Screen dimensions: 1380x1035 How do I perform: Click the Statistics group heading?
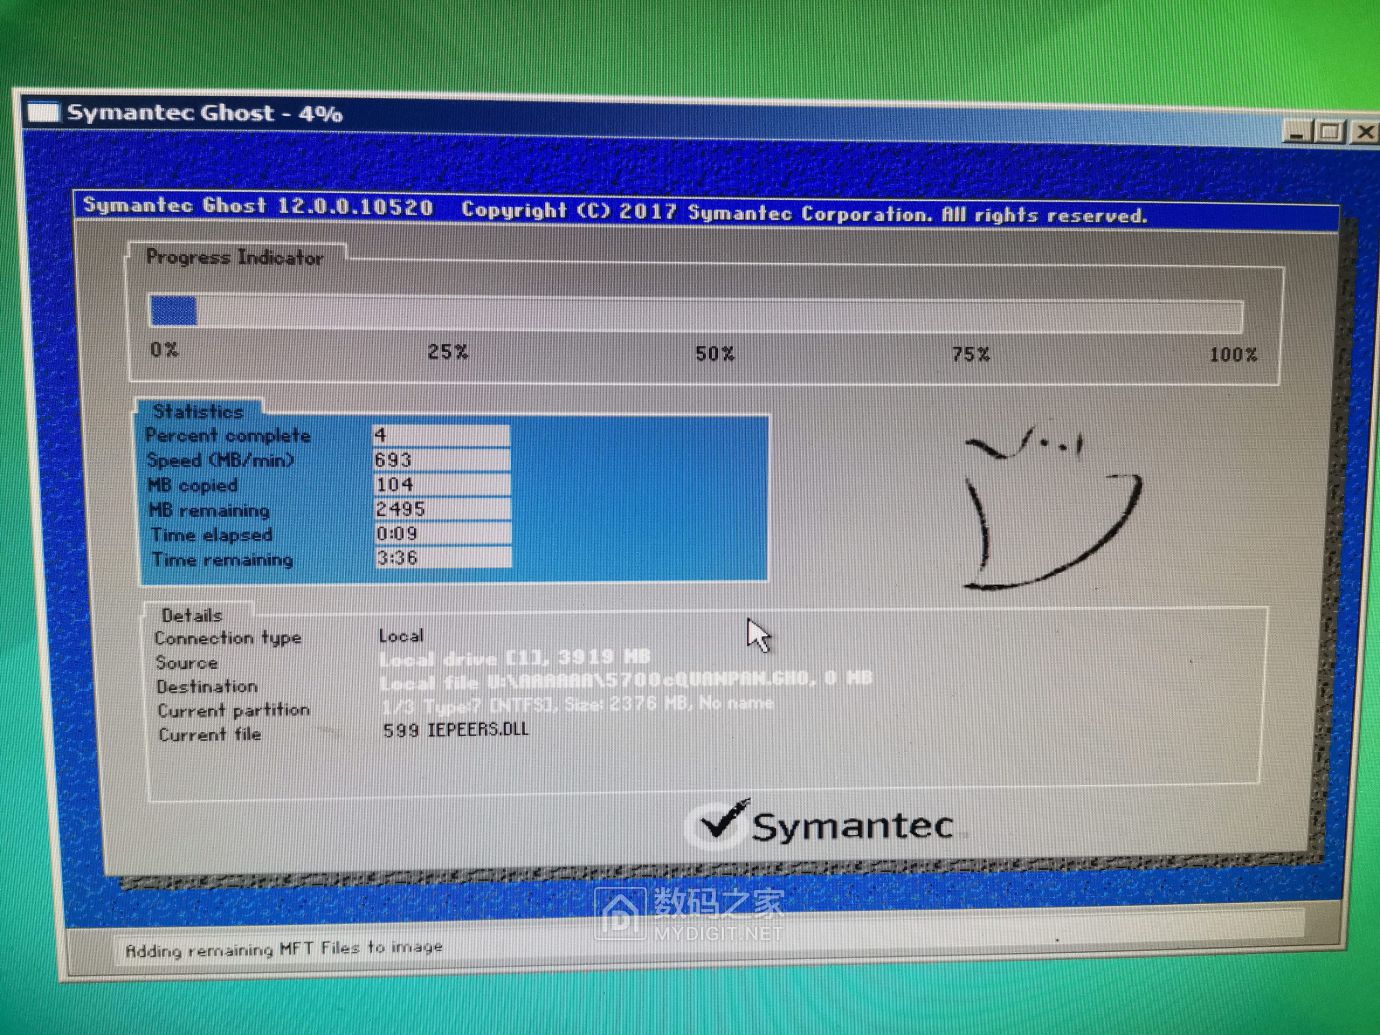198,411
